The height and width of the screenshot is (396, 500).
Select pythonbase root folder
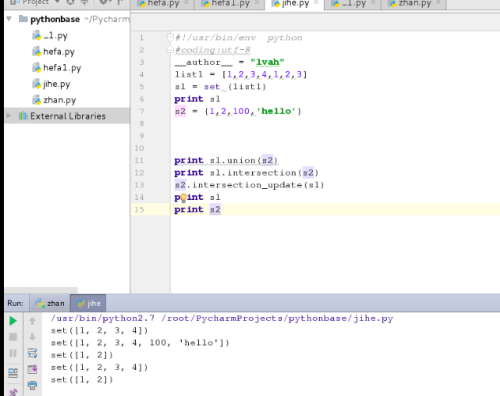[x=55, y=19]
